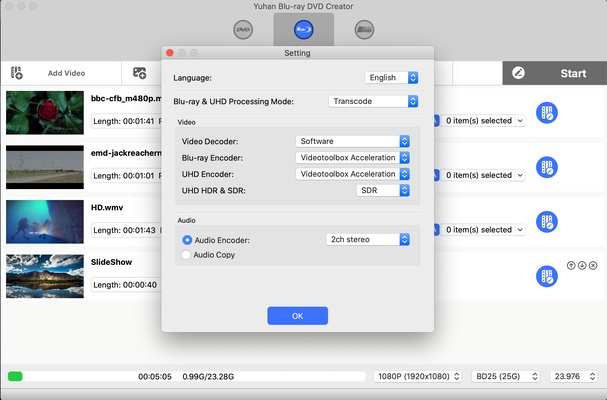Open the Processing Mode dropdown showing Transcode
This screenshot has height=400, width=607.
point(373,101)
